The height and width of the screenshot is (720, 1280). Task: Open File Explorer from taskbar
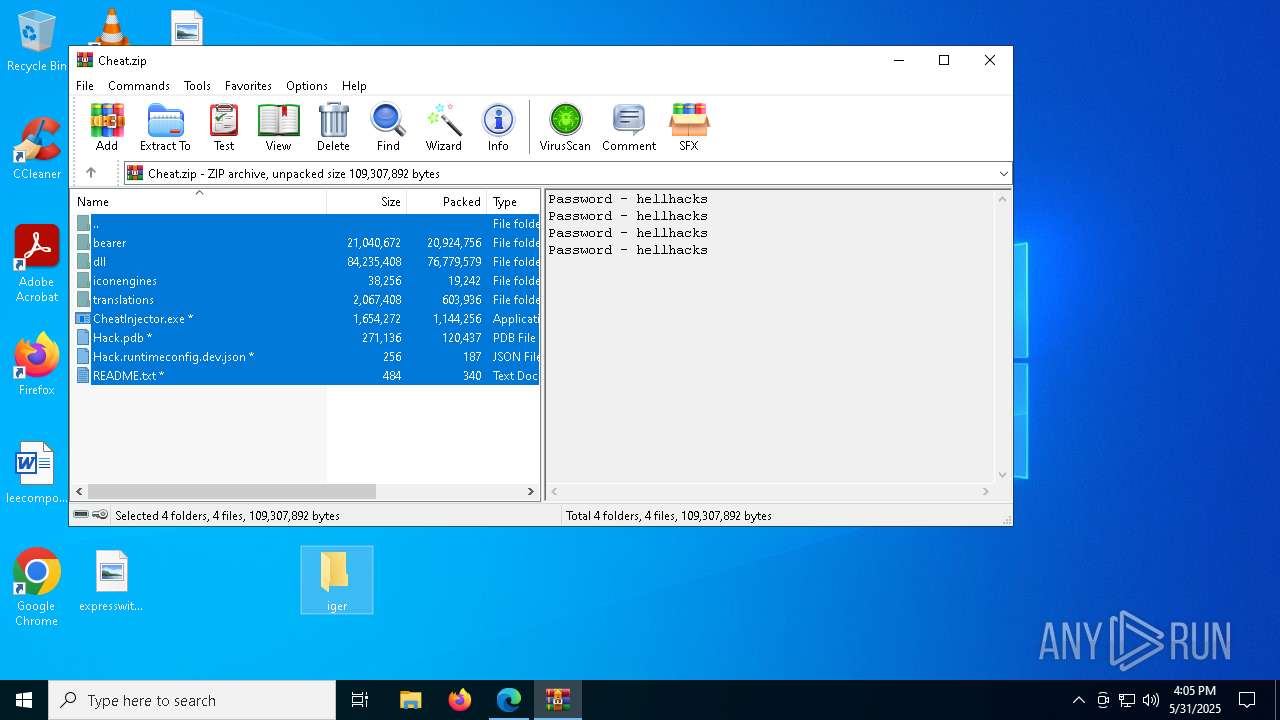410,700
